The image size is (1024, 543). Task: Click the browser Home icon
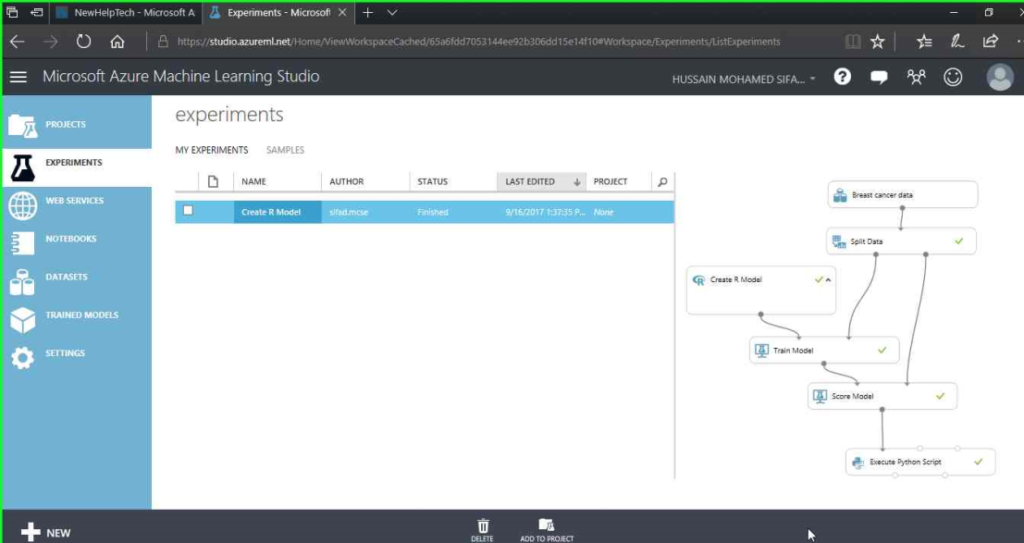118,42
